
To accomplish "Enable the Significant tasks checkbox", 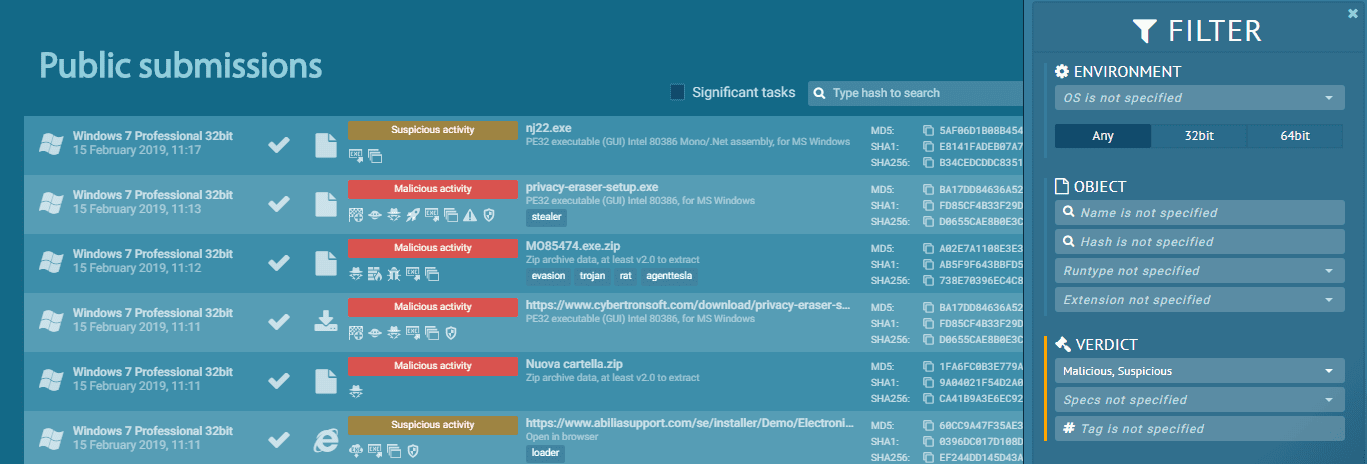I will (x=677, y=92).
